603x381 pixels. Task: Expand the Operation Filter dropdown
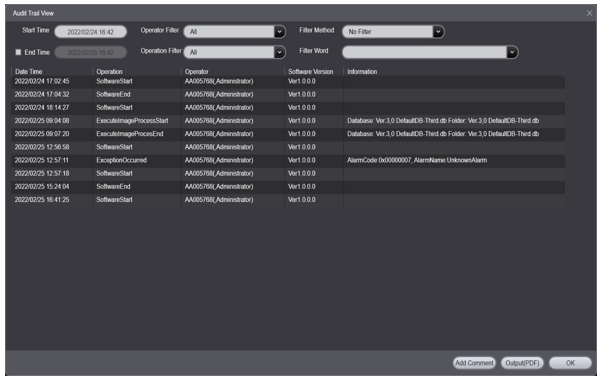point(280,52)
